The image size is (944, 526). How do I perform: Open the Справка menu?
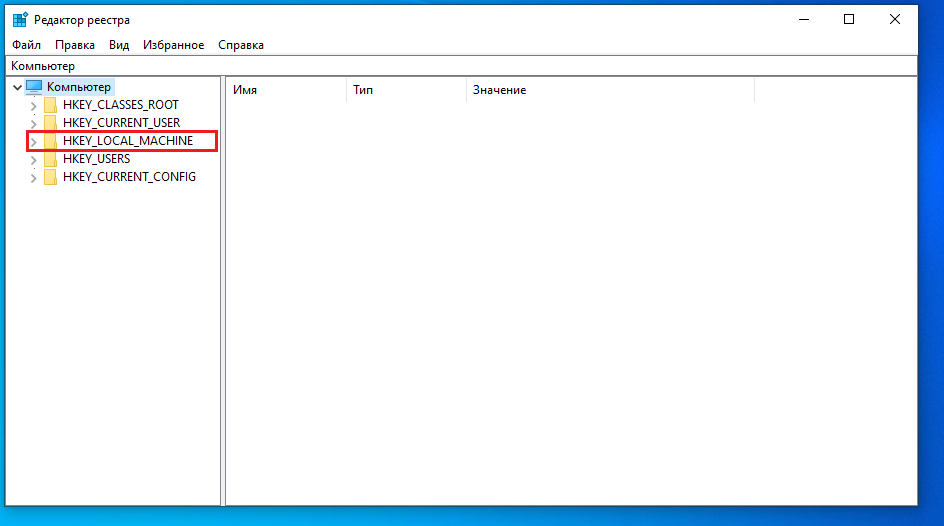pyautogui.click(x=241, y=45)
